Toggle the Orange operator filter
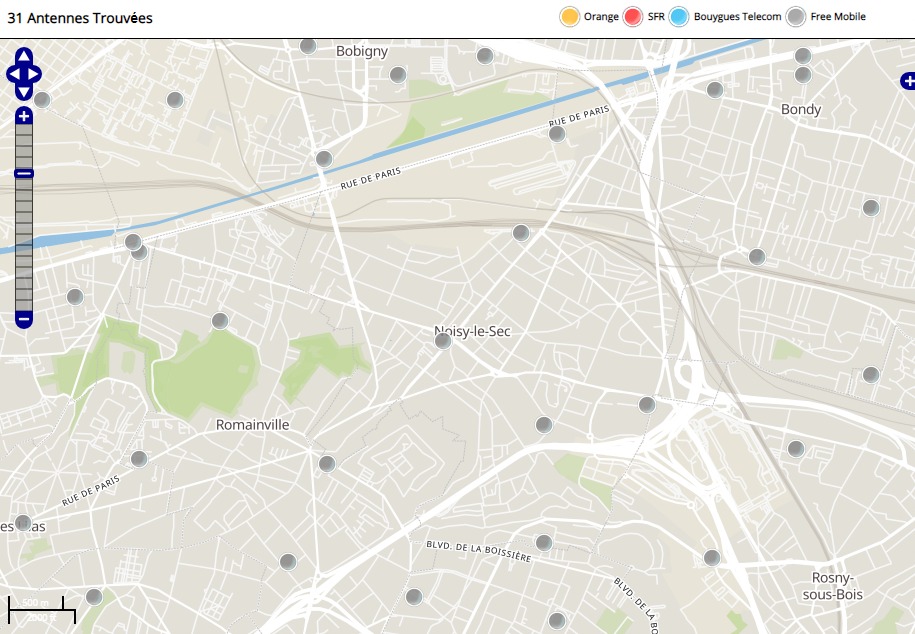The width and height of the screenshot is (915, 634). (570, 17)
